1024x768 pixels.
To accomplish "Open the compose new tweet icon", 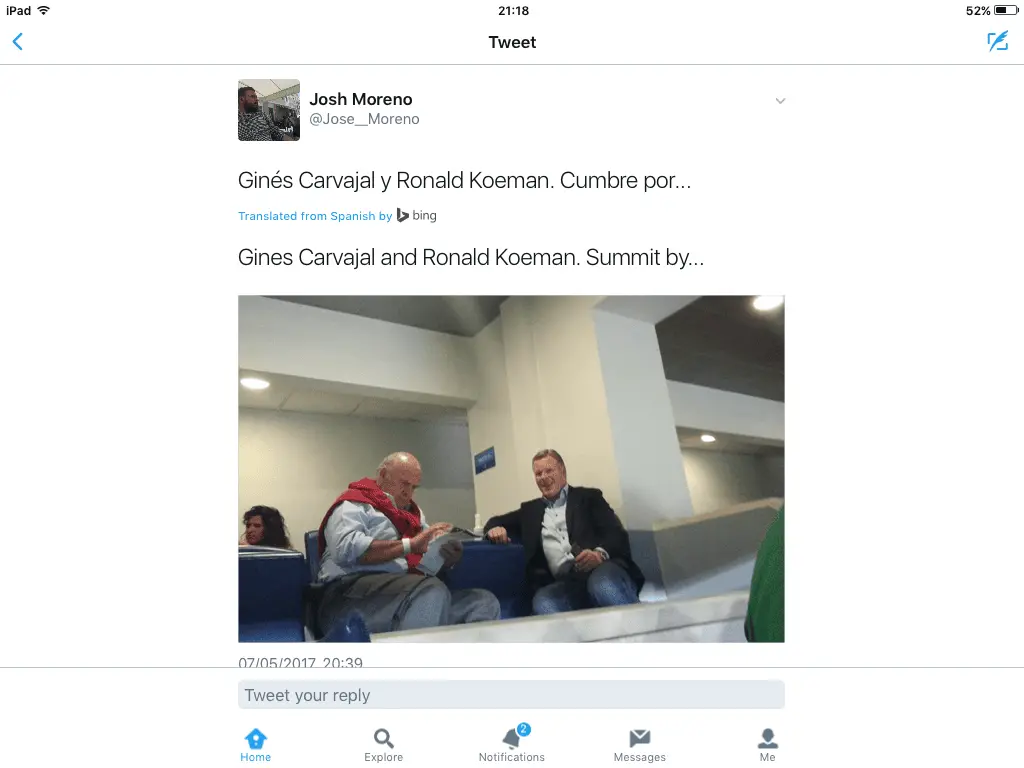I will [x=997, y=41].
